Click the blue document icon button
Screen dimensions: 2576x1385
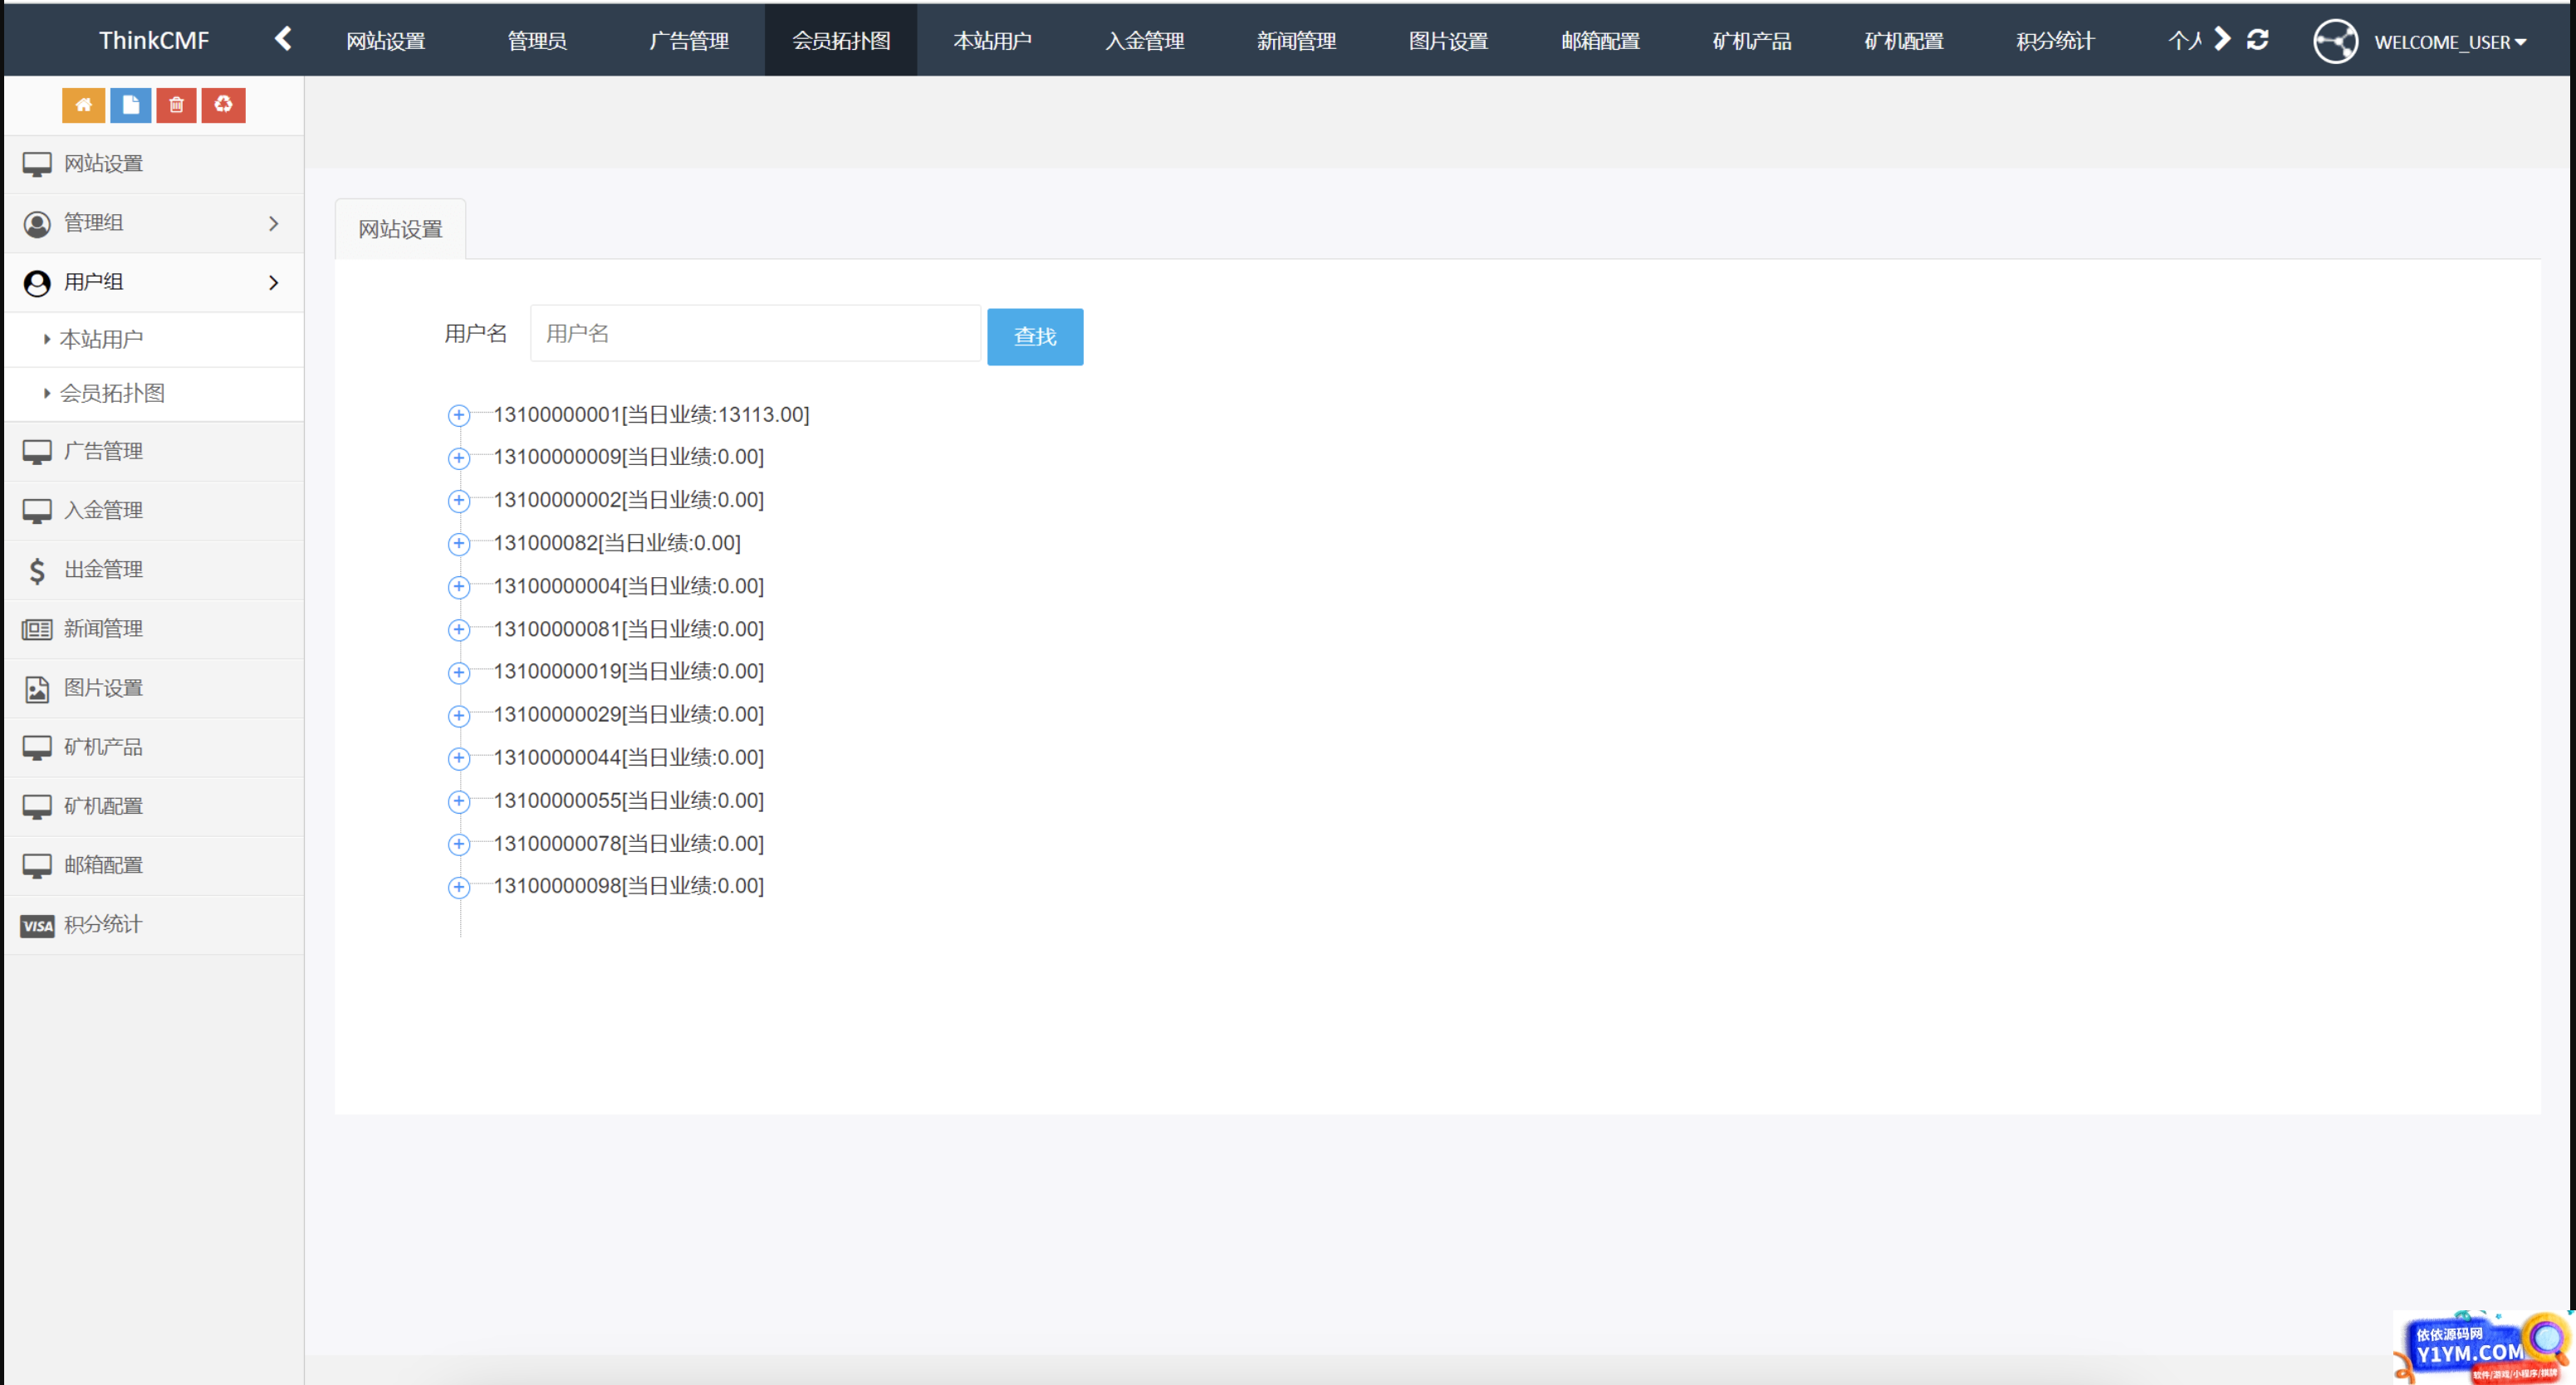click(x=130, y=105)
